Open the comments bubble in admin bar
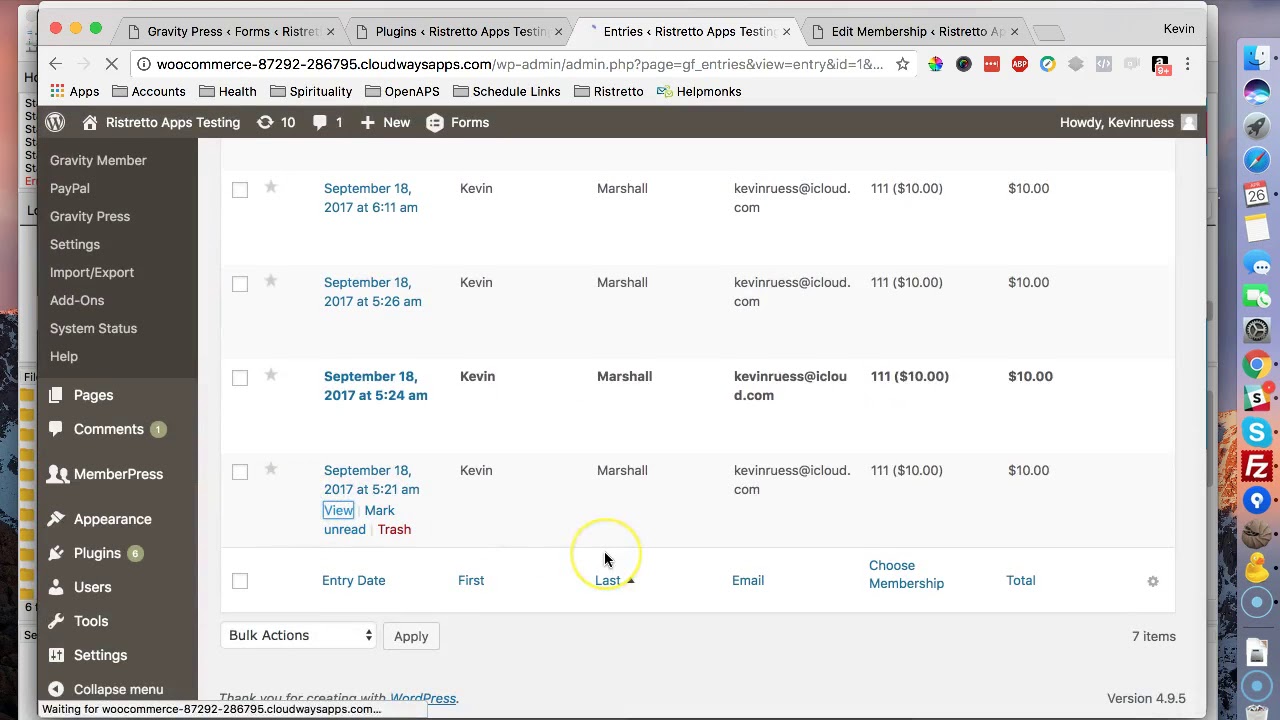This screenshot has width=1280, height=720. tap(327, 122)
